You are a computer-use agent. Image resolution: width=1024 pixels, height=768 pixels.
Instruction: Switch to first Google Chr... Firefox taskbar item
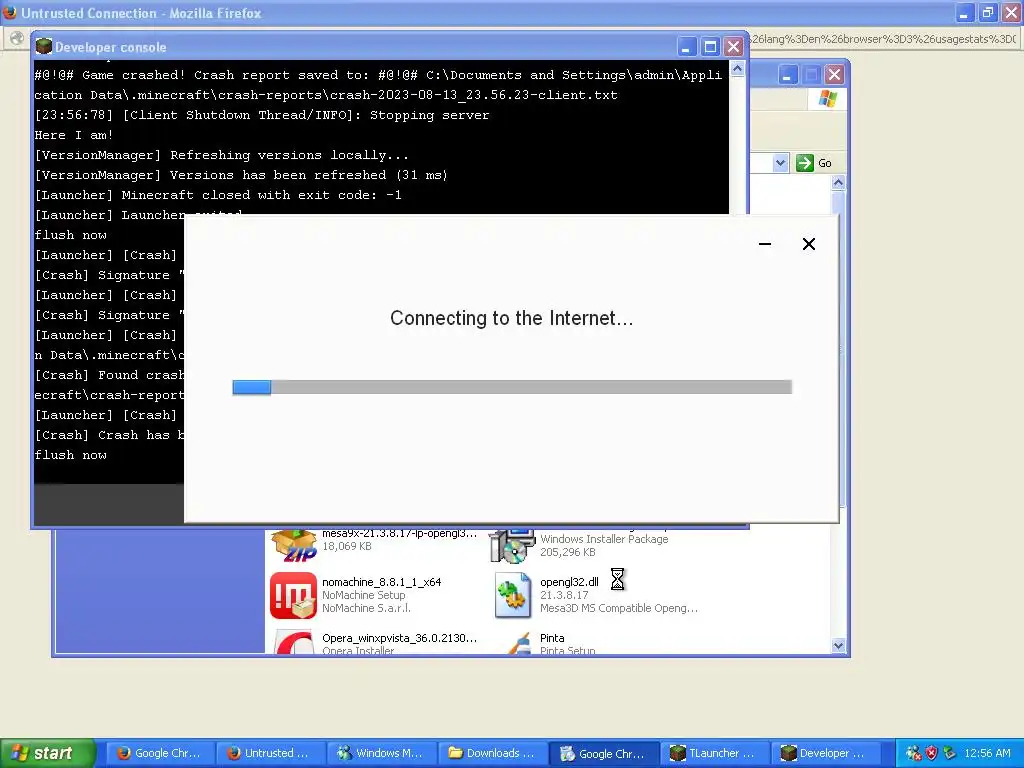click(160, 753)
